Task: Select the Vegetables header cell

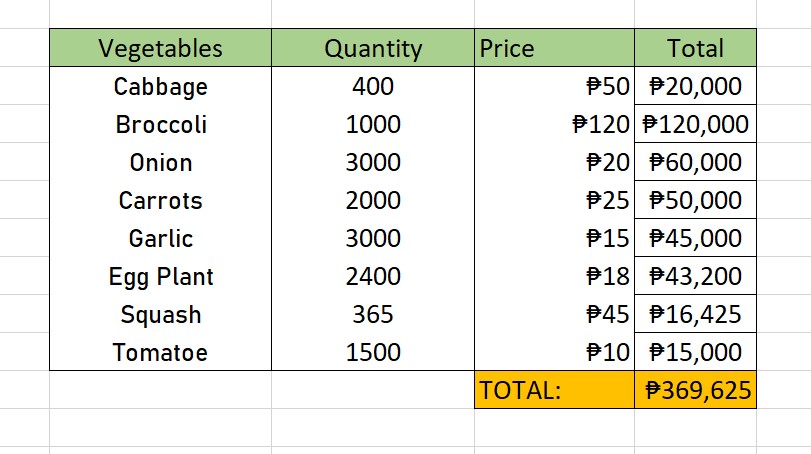Action: [x=160, y=48]
